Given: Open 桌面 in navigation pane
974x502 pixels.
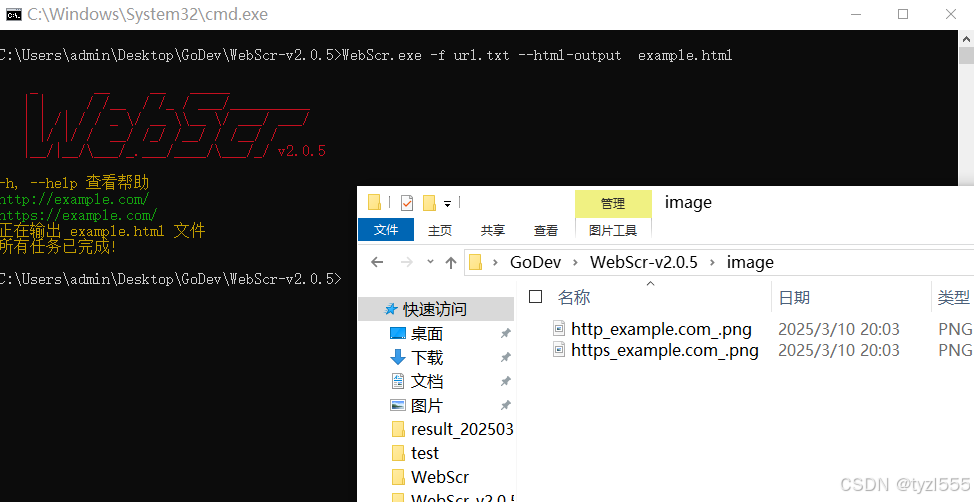Looking at the screenshot, I should [x=427, y=334].
